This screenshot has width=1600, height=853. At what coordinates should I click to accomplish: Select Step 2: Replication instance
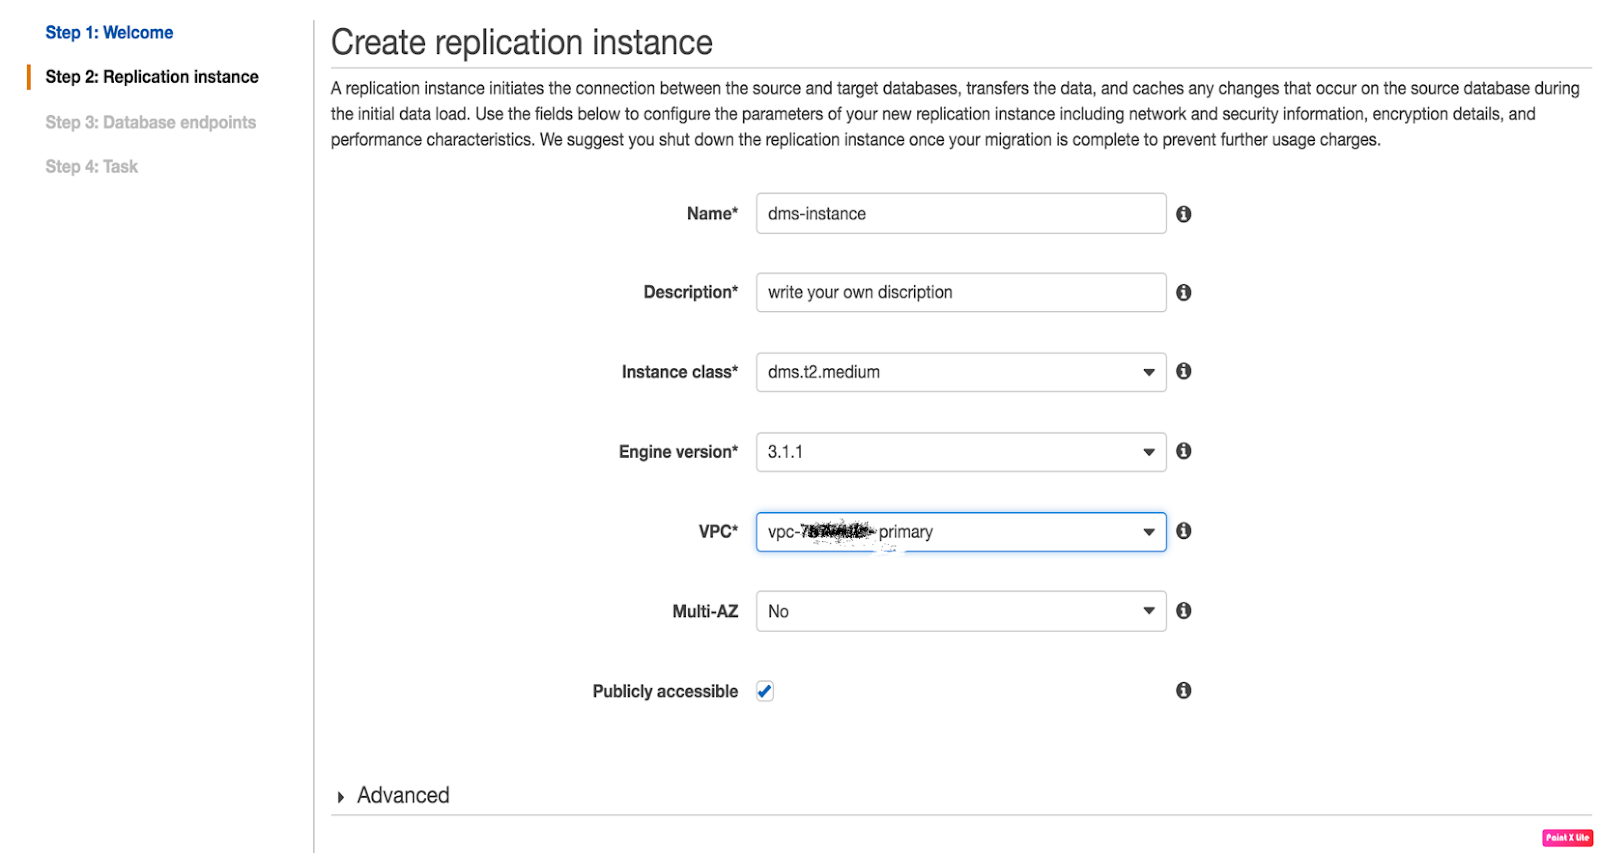pyautogui.click(x=152, y=77)
